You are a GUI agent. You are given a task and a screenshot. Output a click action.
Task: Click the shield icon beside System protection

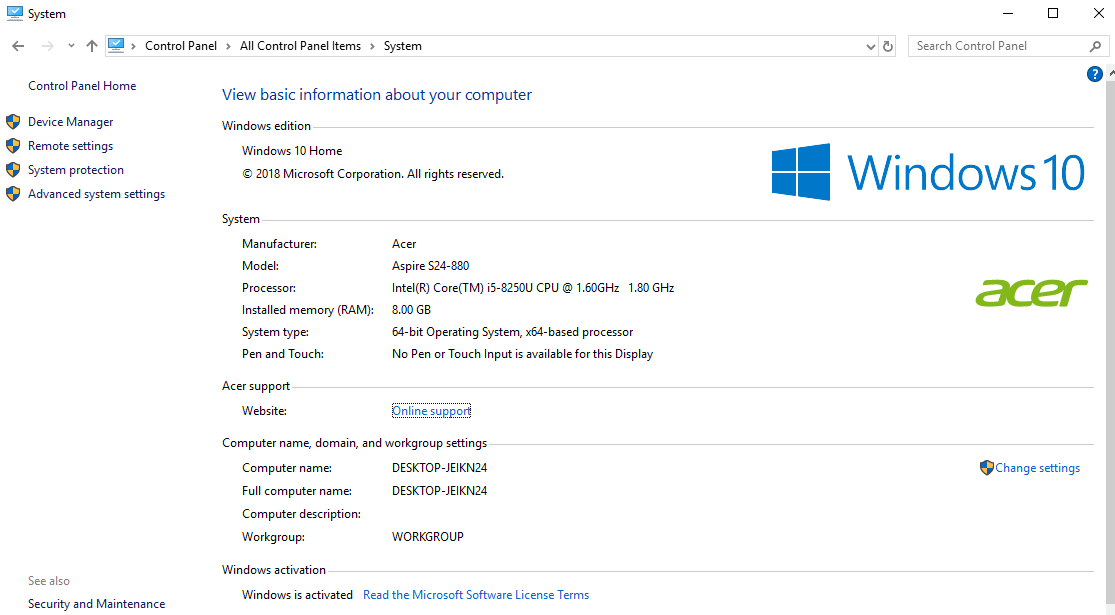(x=13, y=170)
